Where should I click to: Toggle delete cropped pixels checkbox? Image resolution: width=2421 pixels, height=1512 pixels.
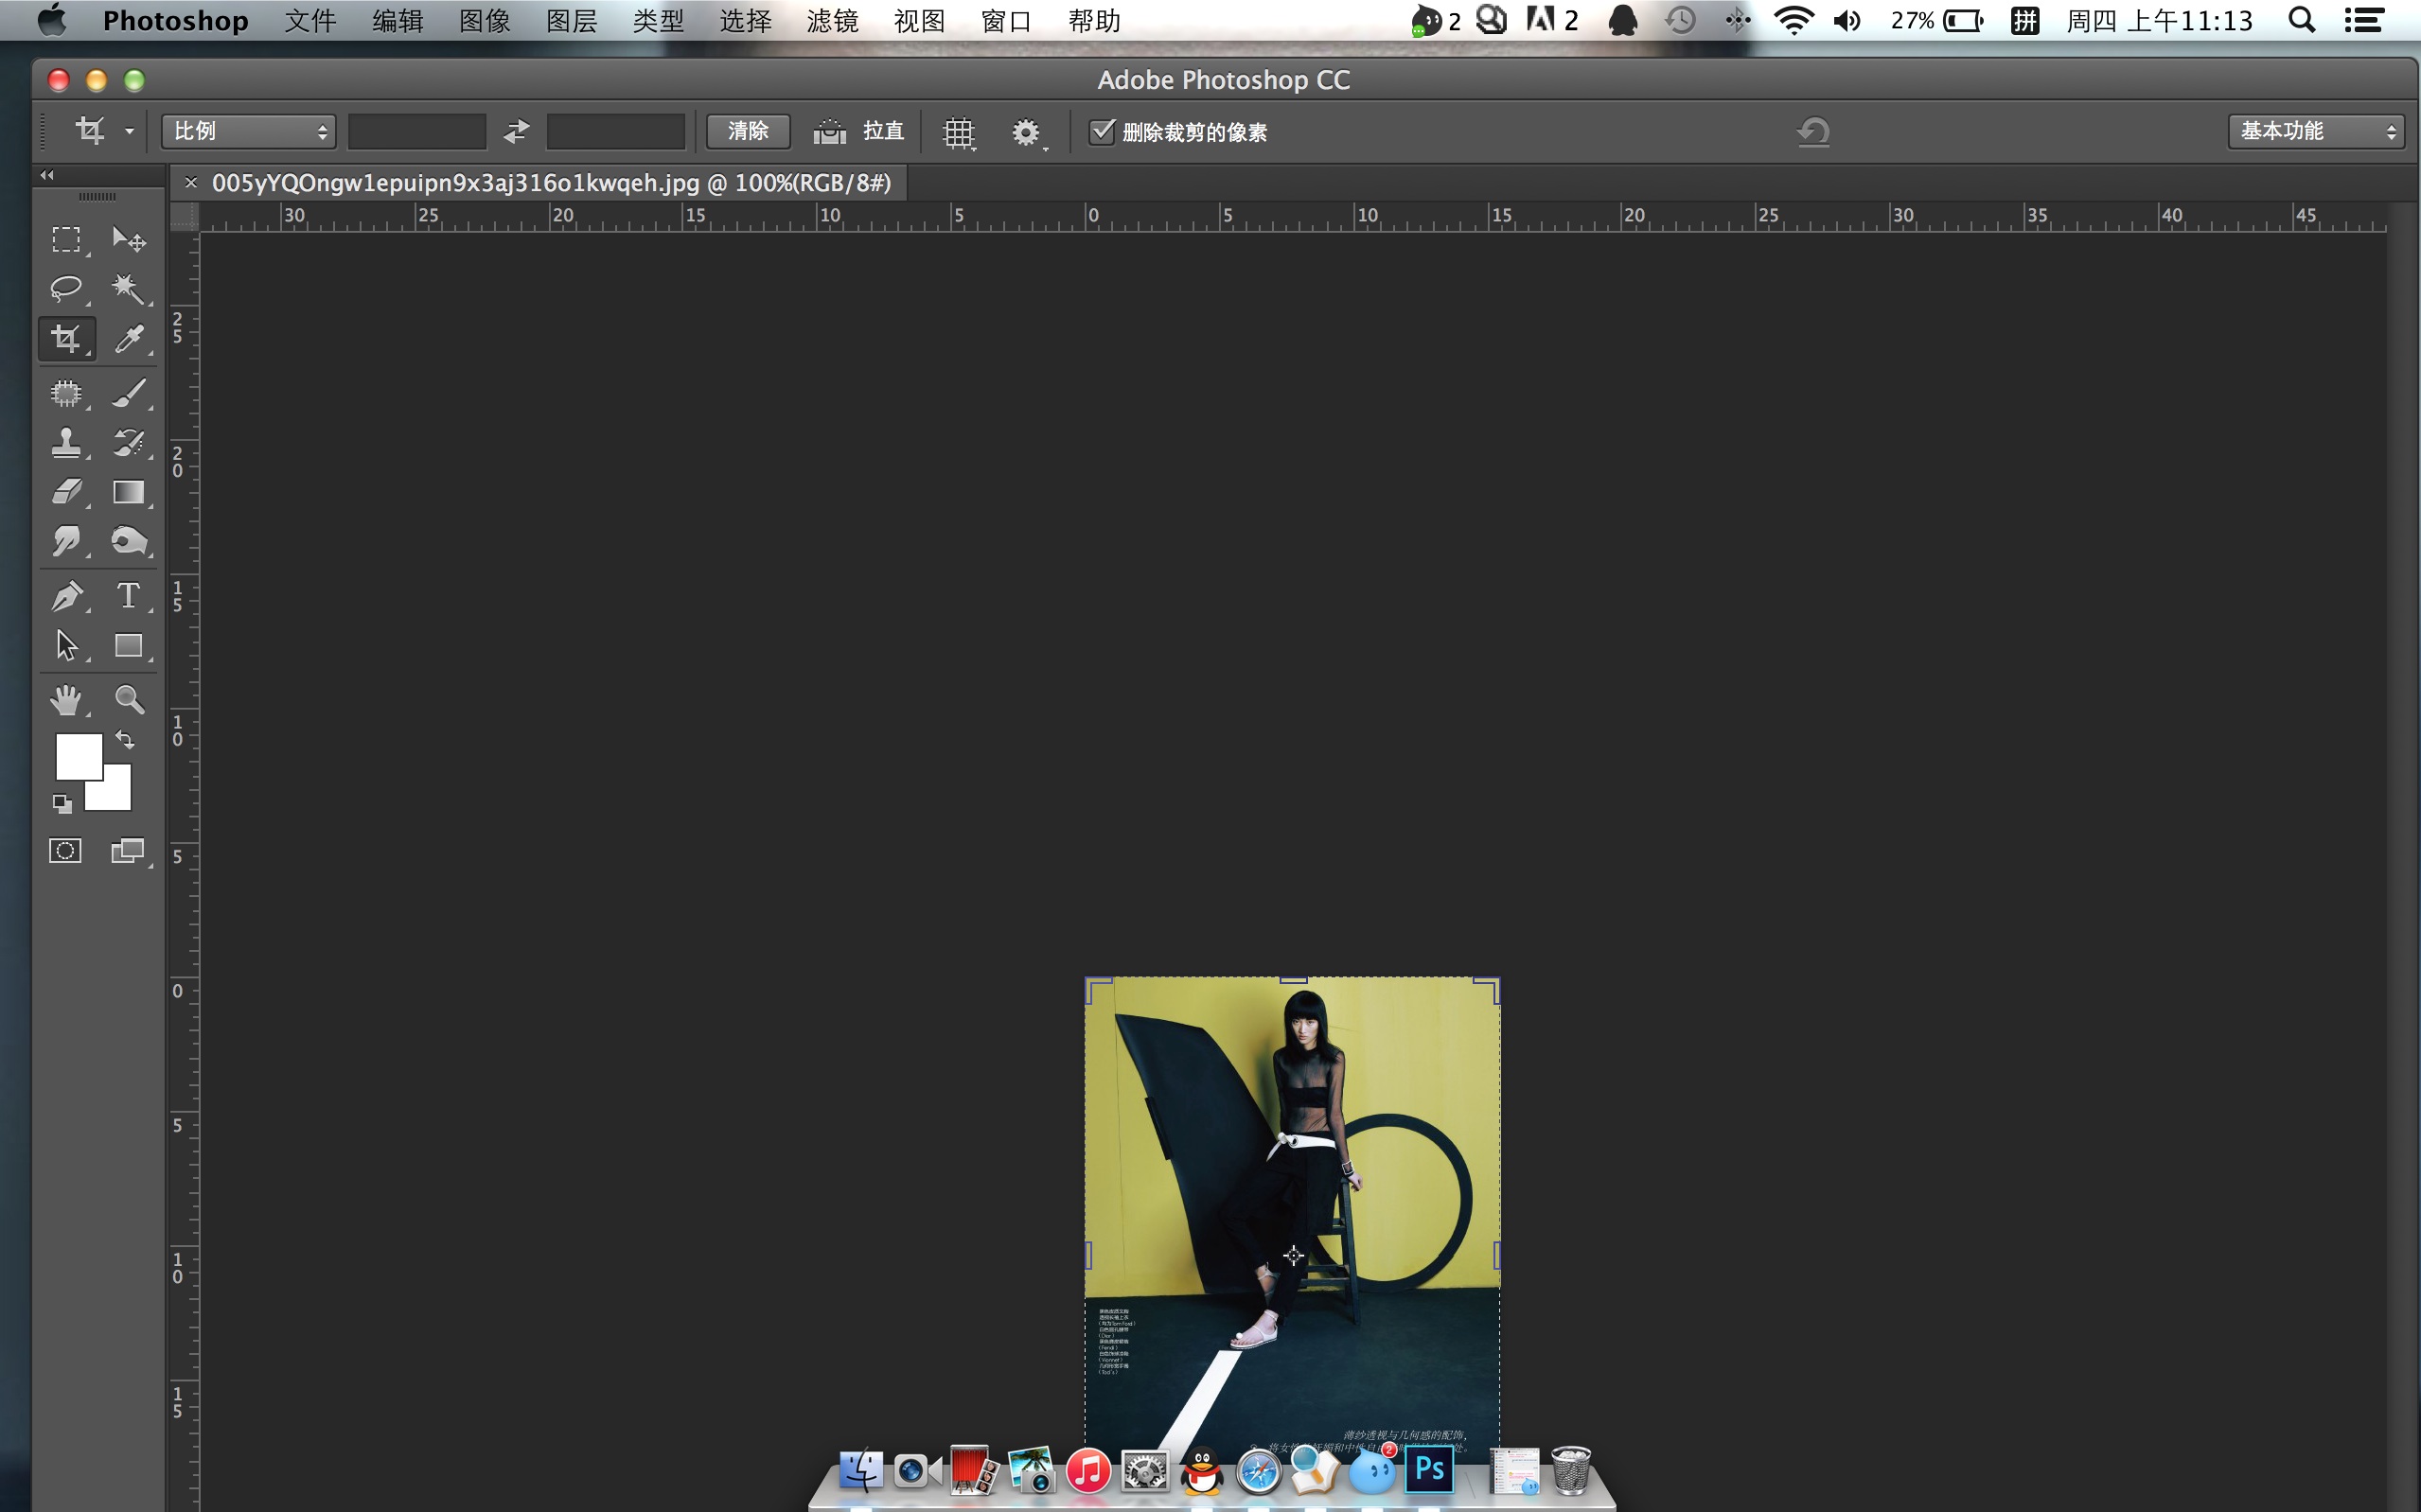point(1101,131)
